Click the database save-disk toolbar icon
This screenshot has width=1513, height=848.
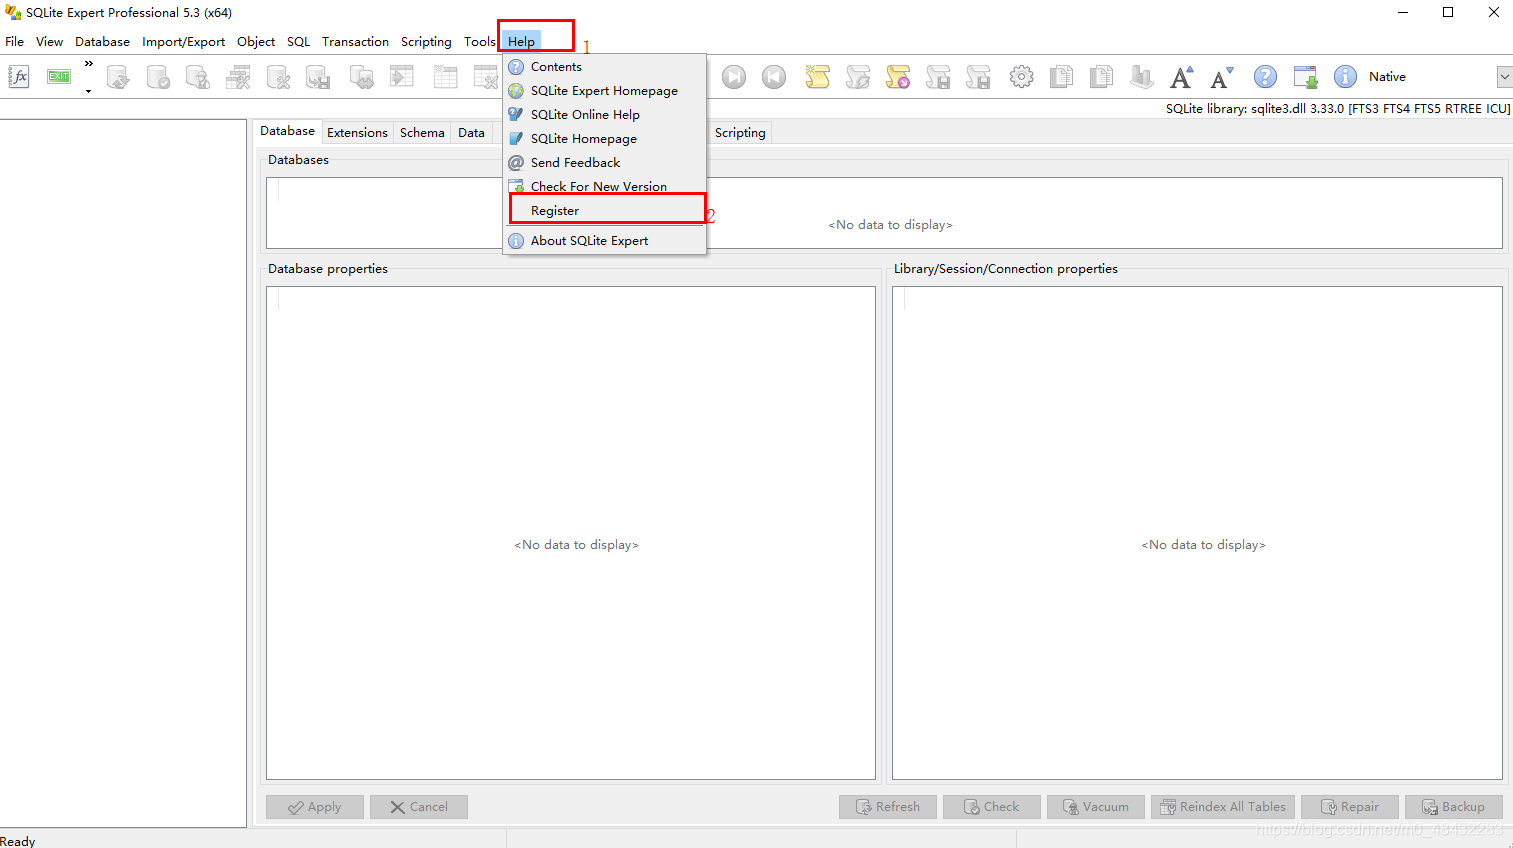318,77
